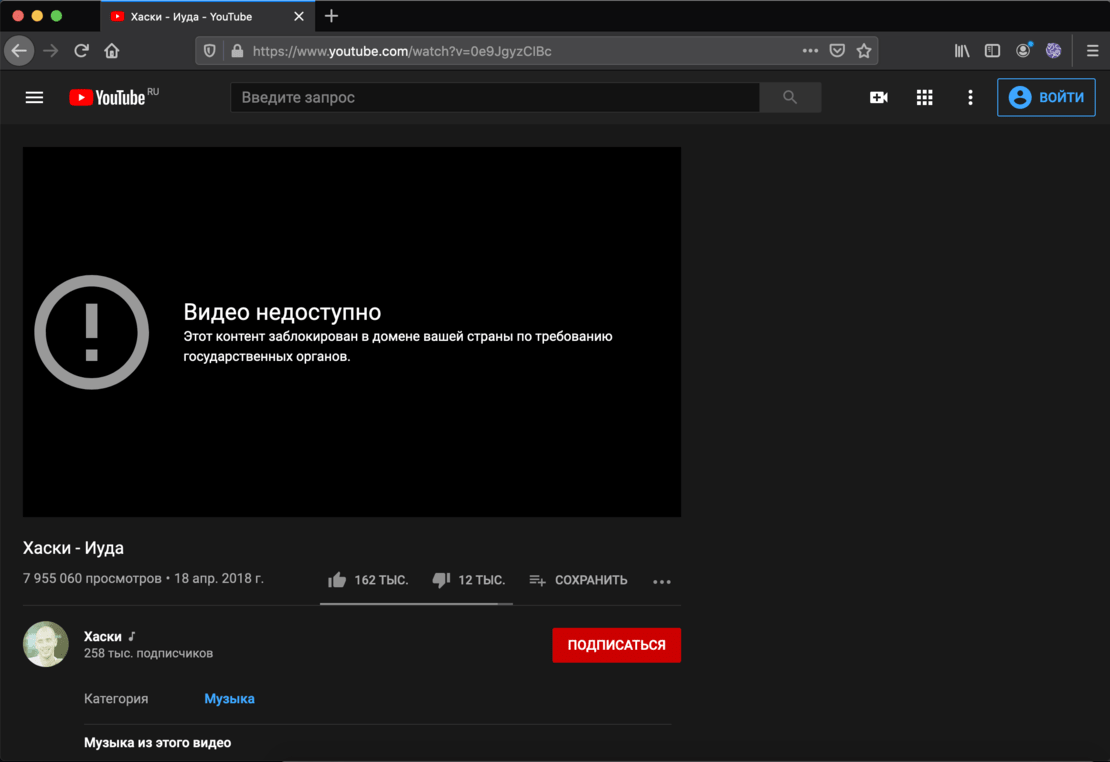Open the Музыка category link

point(229,699)
